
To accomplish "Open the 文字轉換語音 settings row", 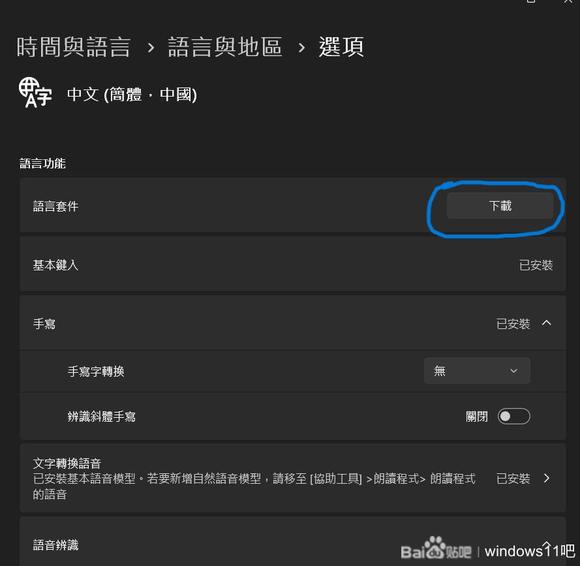I will point(293,478).
